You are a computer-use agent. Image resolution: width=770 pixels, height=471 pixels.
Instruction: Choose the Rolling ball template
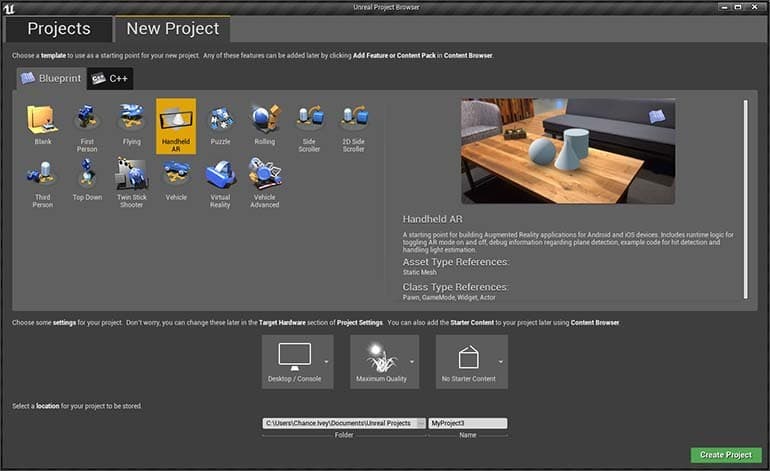click(x=264, y=125)
